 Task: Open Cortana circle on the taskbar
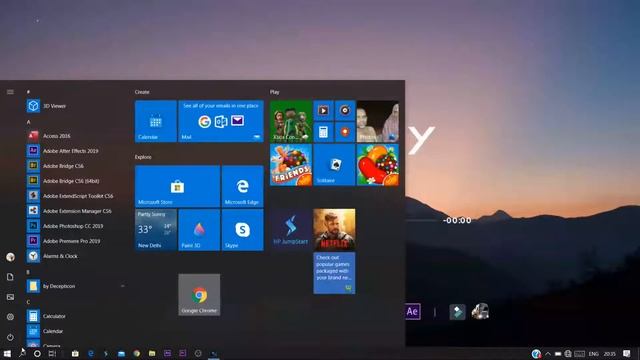[37, 353]
